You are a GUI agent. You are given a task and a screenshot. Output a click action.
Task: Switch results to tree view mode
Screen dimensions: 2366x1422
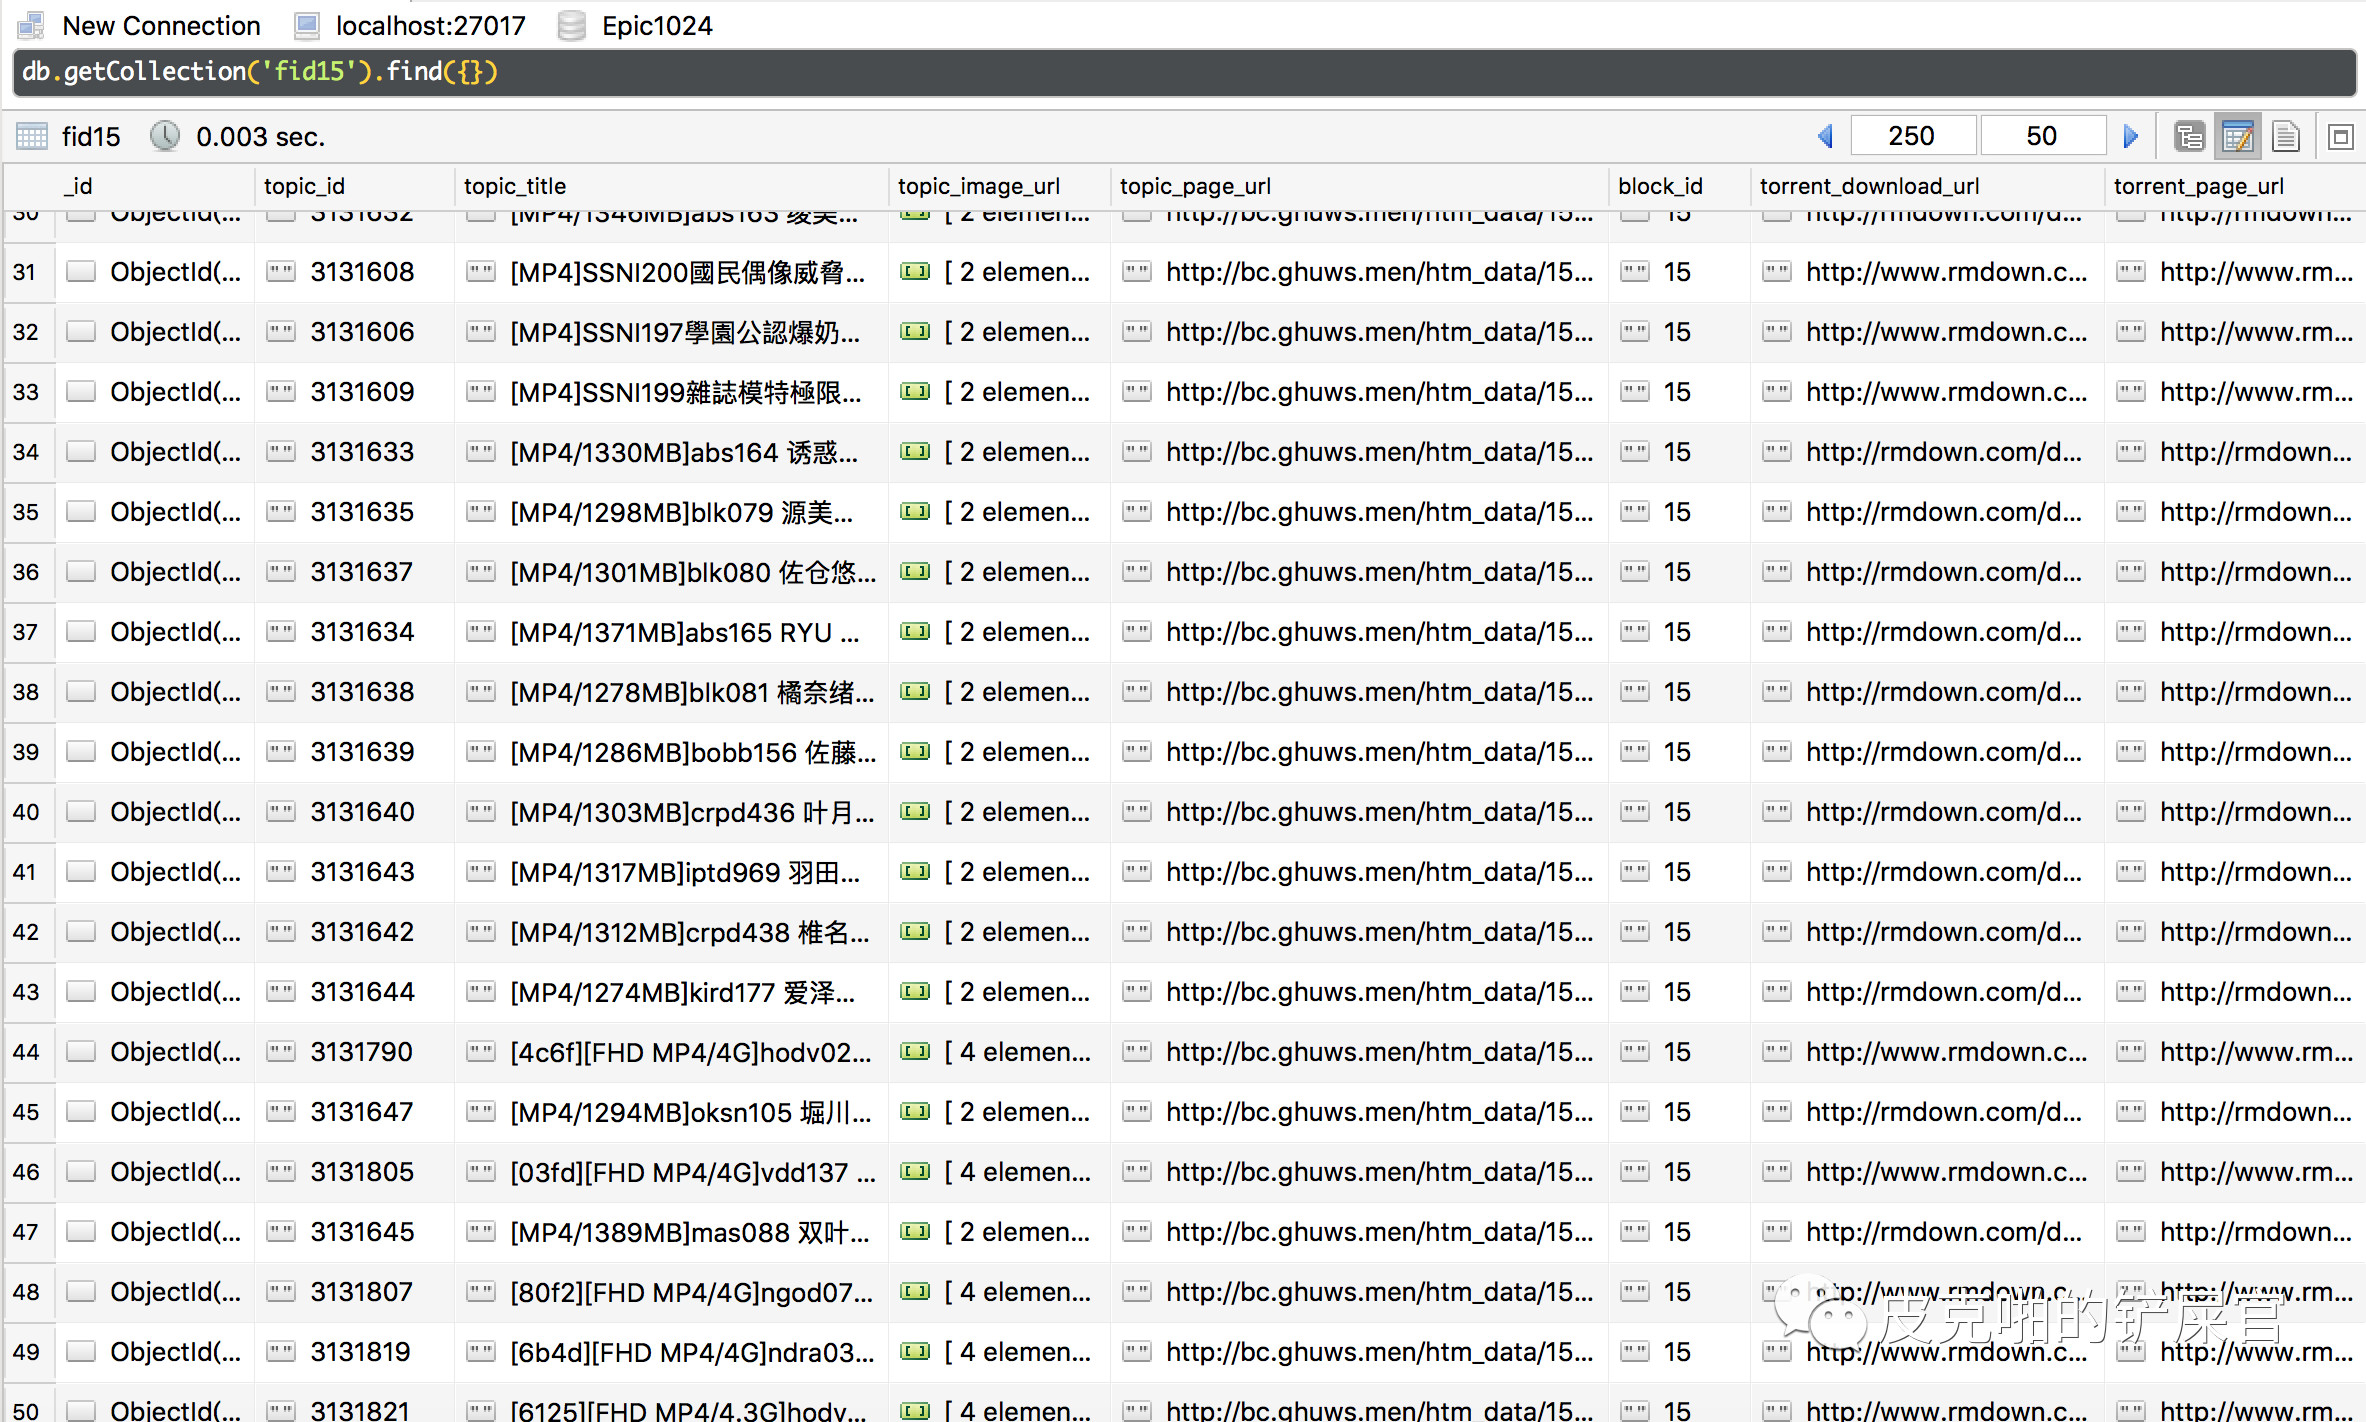[2189, 136]
